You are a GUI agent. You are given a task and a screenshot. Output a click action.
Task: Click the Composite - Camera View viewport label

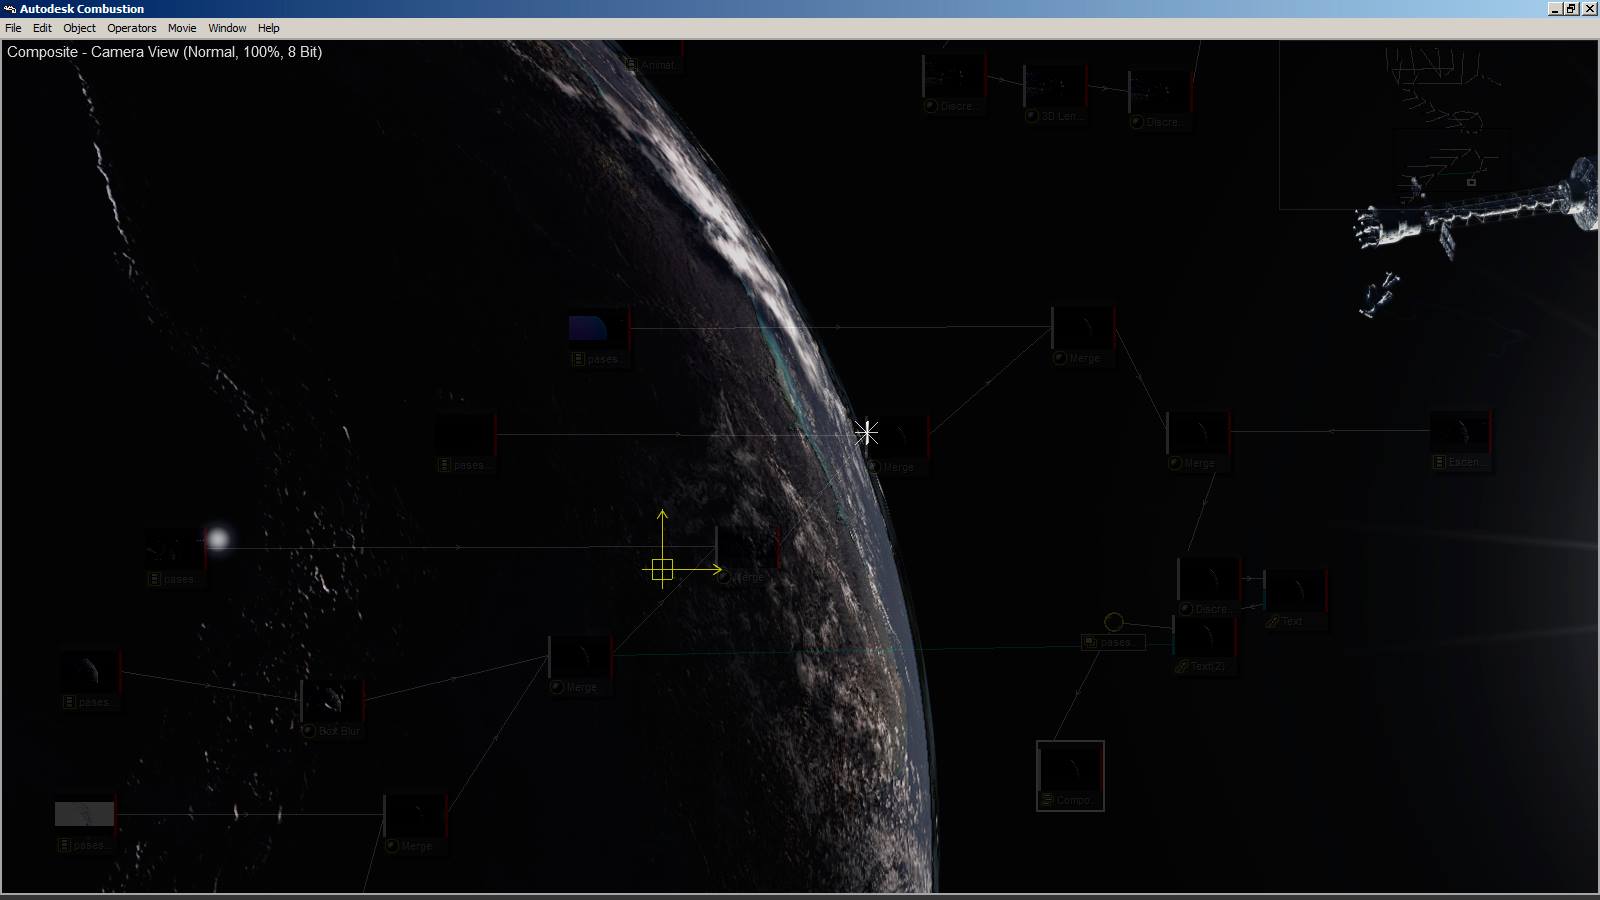[164, 52]
